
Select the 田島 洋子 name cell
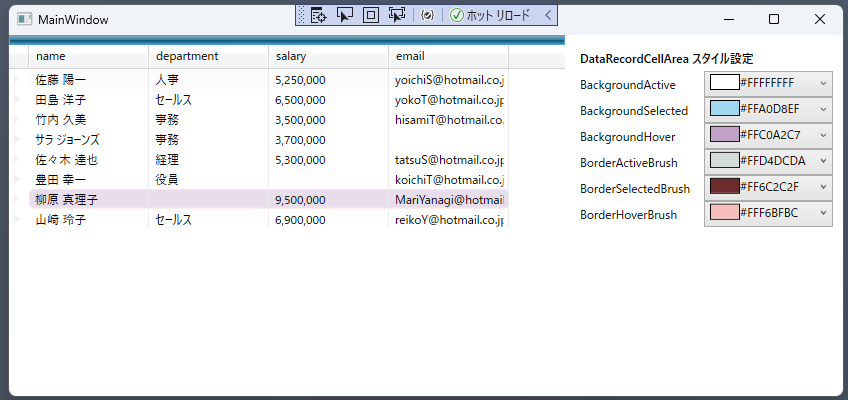point(89,100)
